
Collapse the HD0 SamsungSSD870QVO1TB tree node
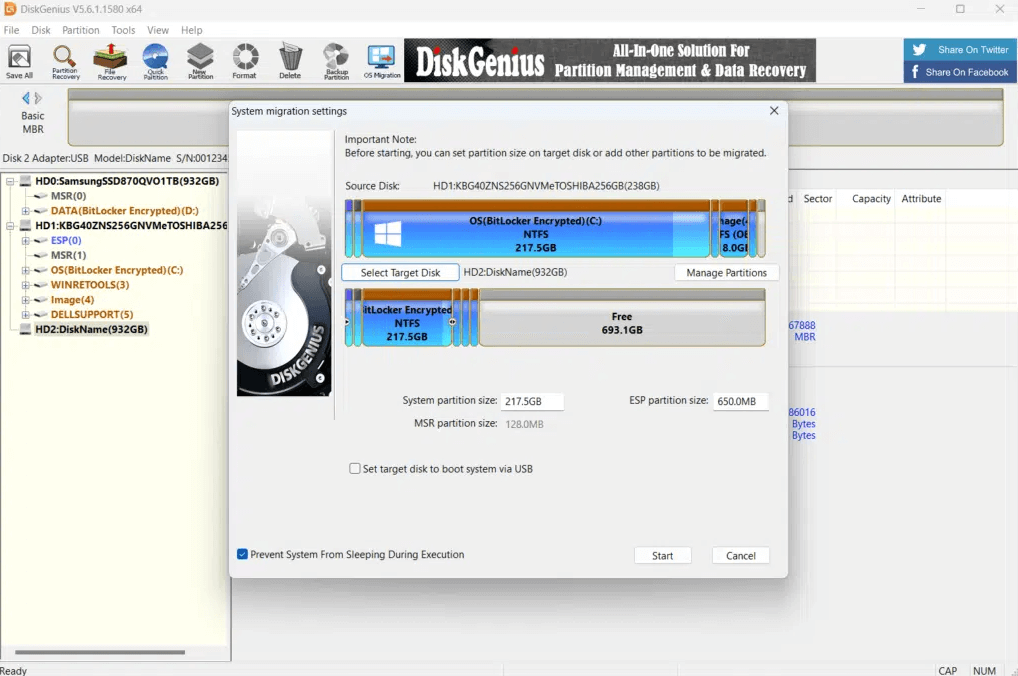10,181
